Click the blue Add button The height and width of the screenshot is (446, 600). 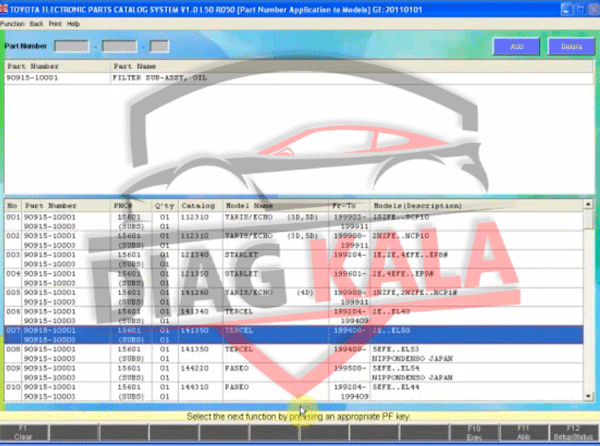(517, 46)
